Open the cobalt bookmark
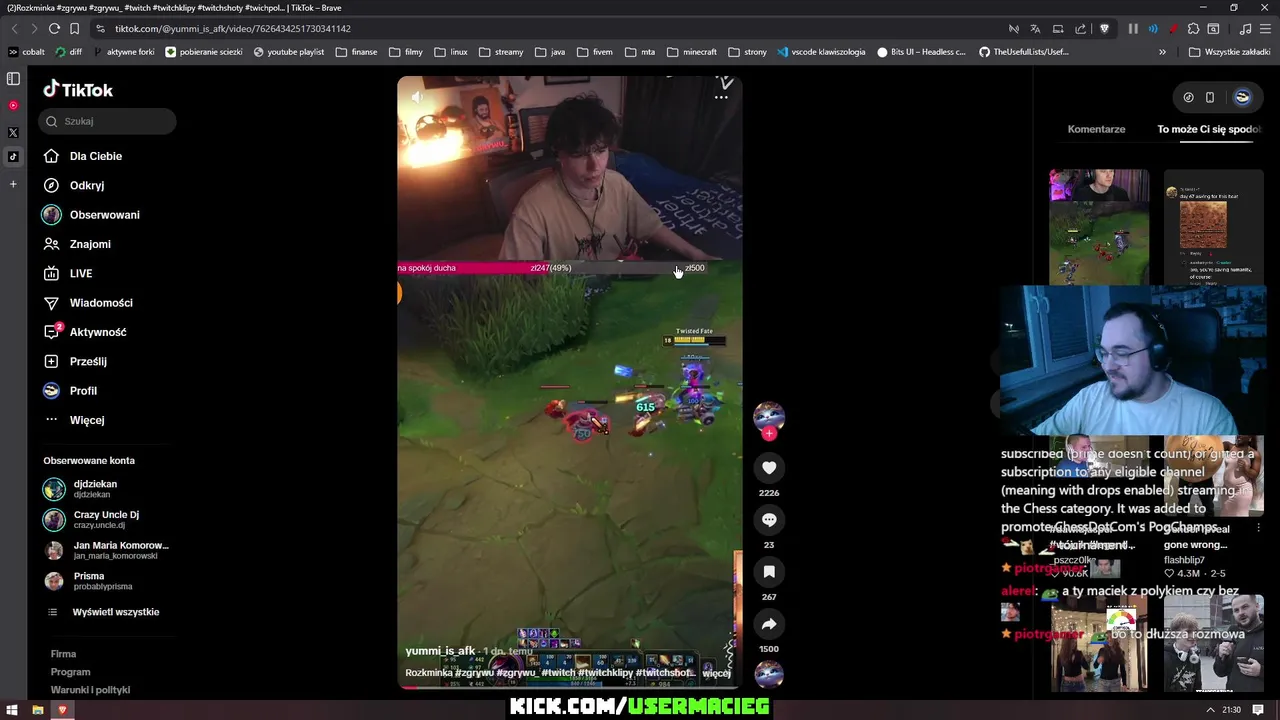The width and height of the screenshot is (1280, 720). pyautogui.click(x=26, y=52)
